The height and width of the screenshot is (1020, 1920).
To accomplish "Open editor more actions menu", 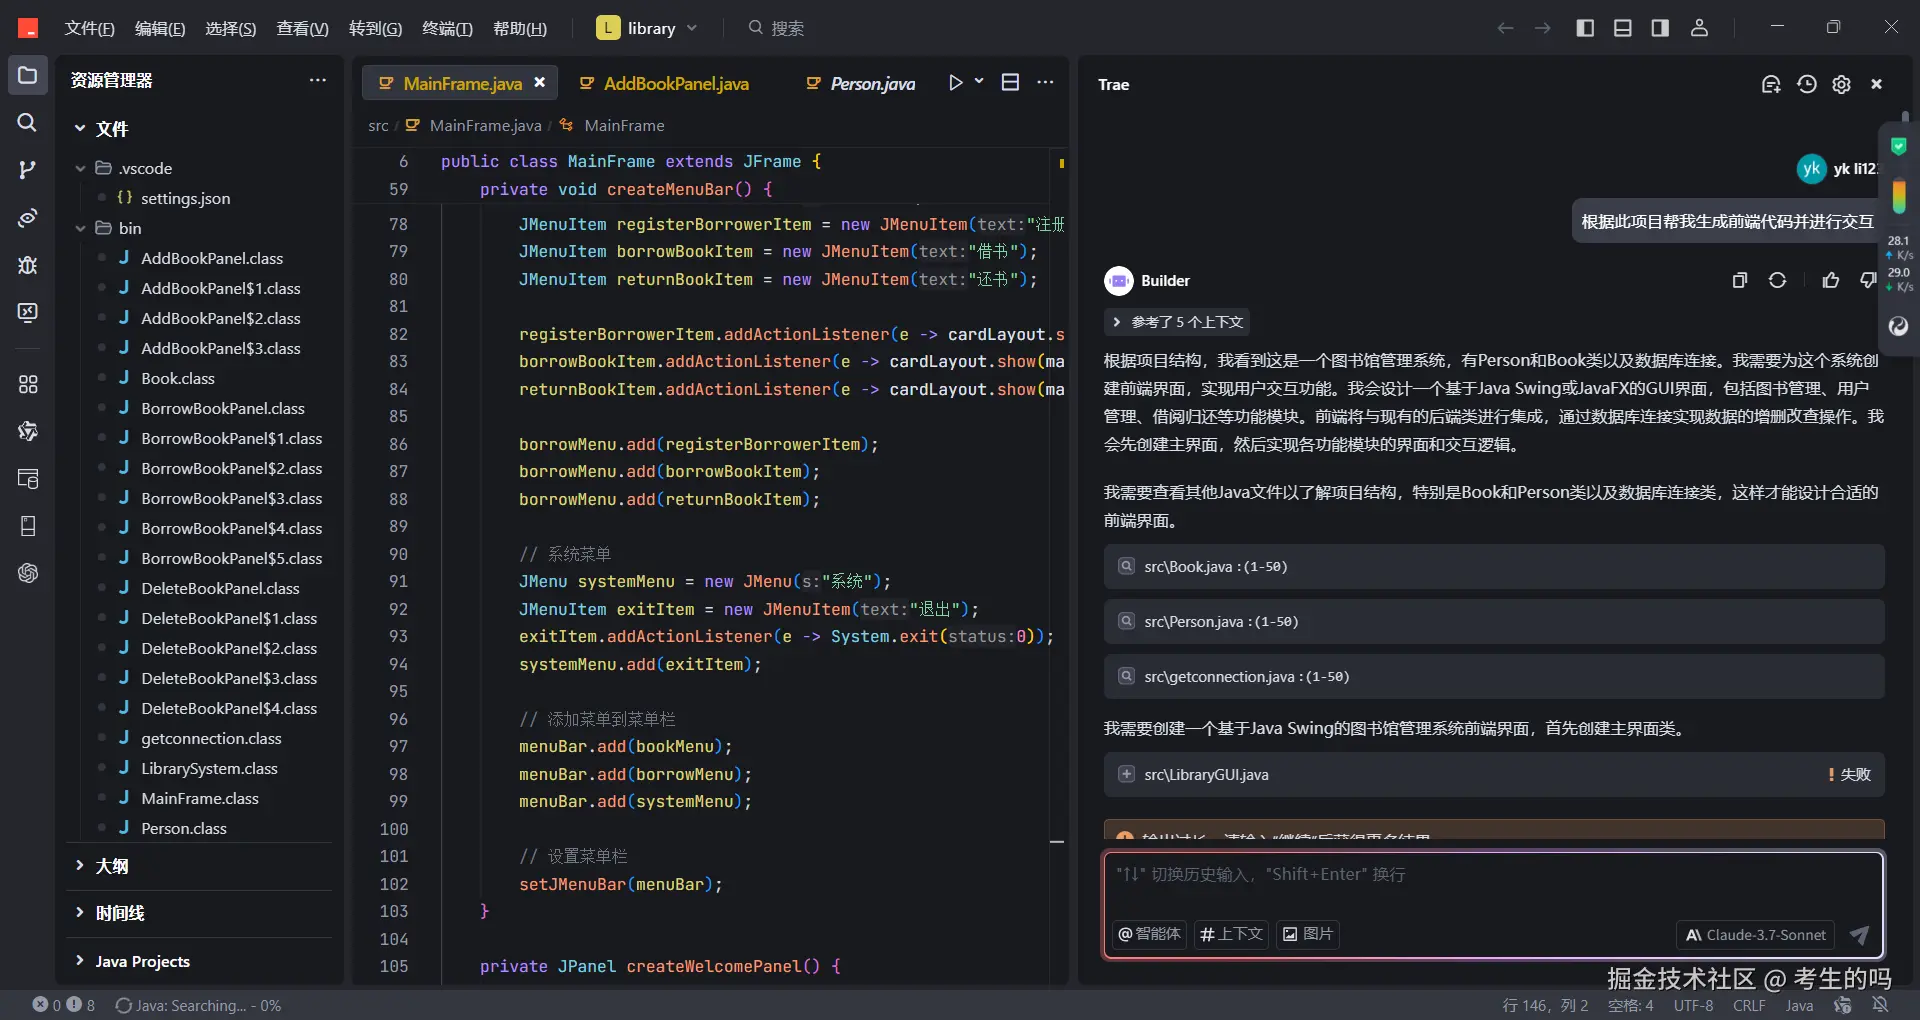I will [x=1045, y=83].
